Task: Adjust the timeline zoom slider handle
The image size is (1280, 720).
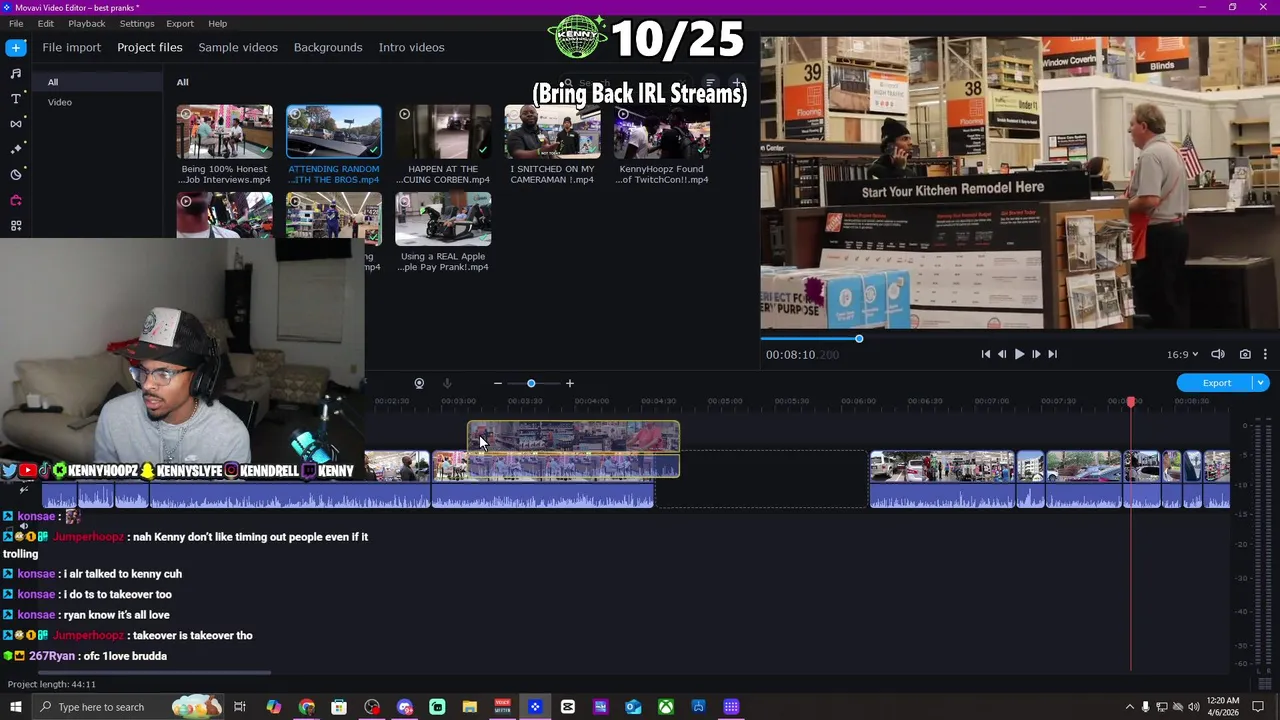Action: (x=531, y=383)
